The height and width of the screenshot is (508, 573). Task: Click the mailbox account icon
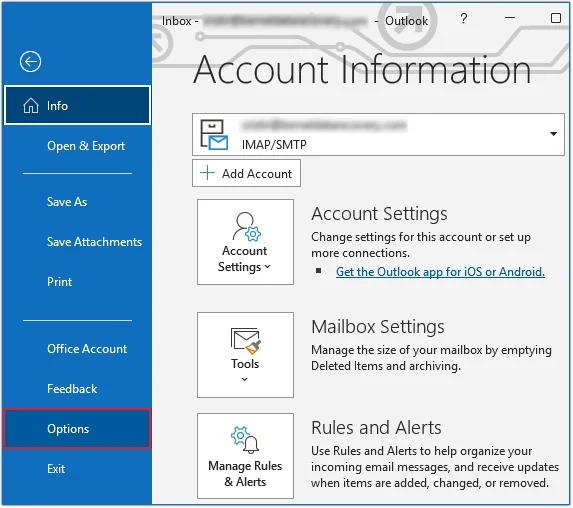point(214,134)
